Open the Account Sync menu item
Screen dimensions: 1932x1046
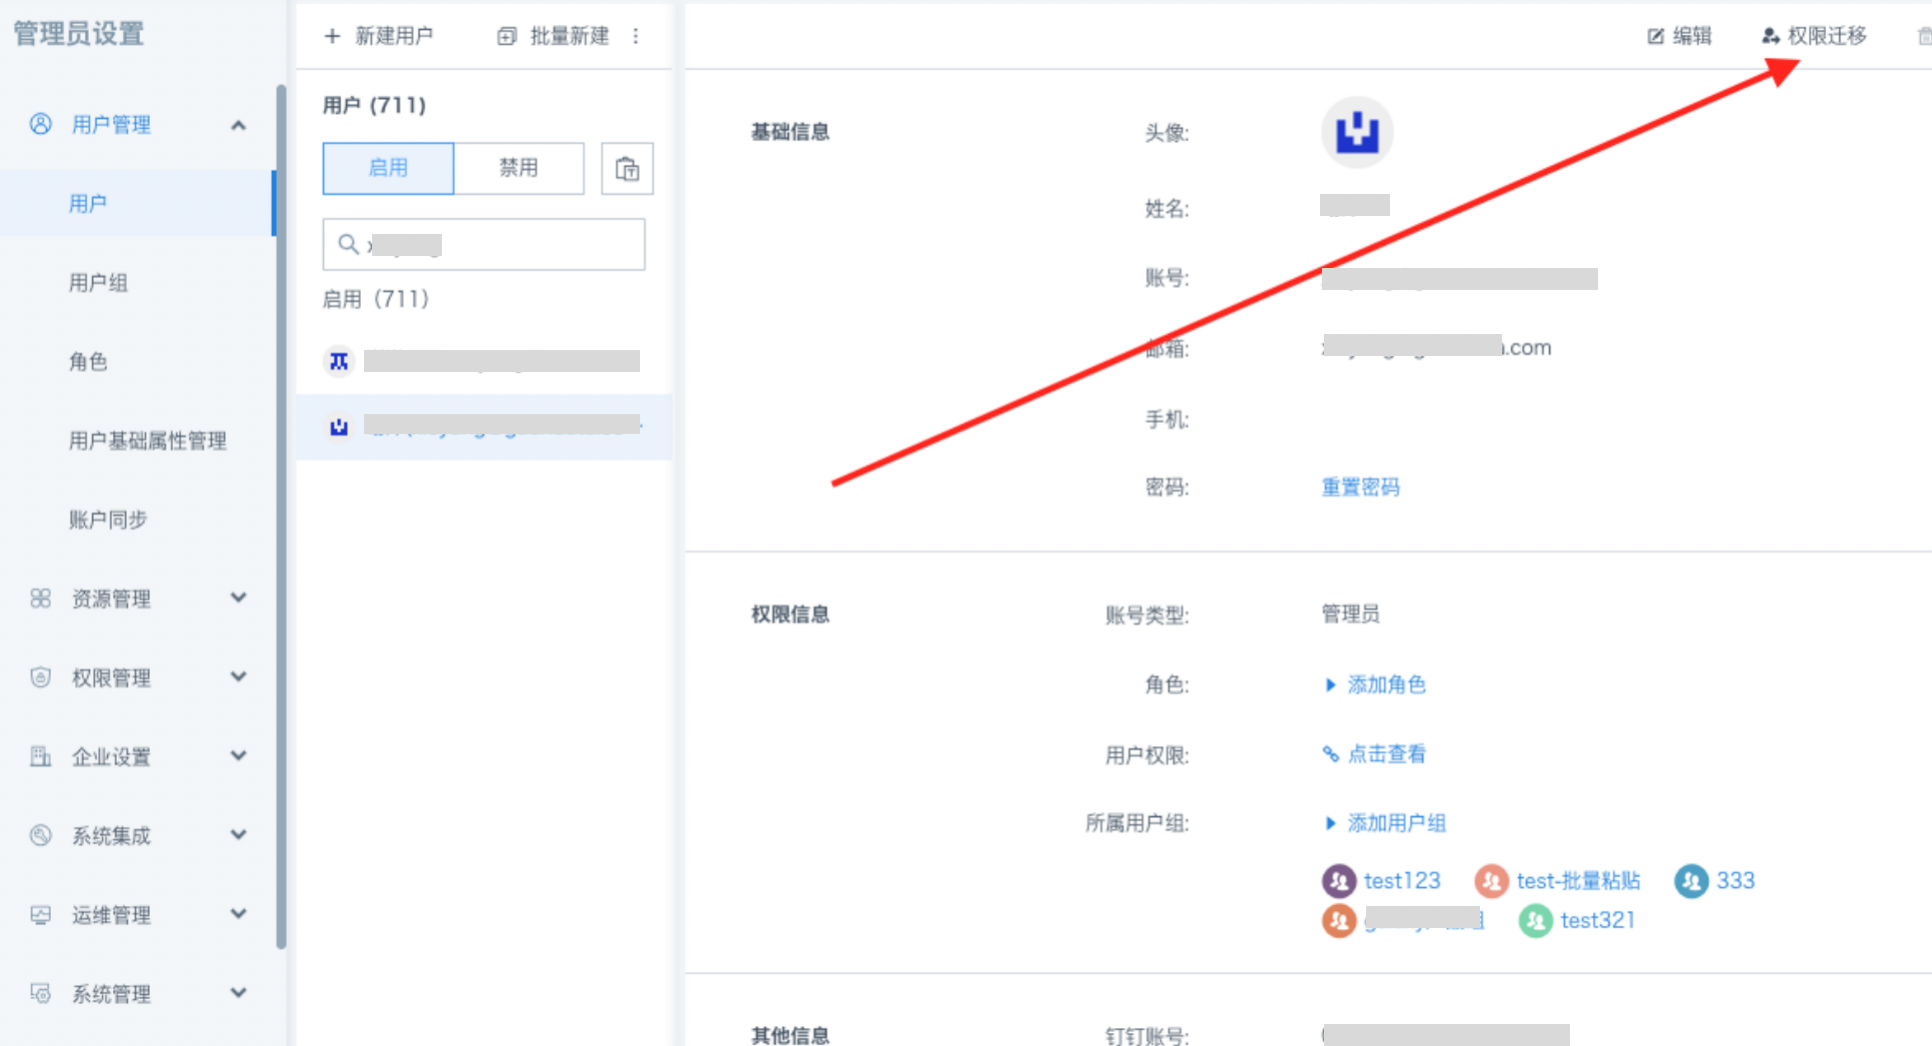[x=108, y=520]
